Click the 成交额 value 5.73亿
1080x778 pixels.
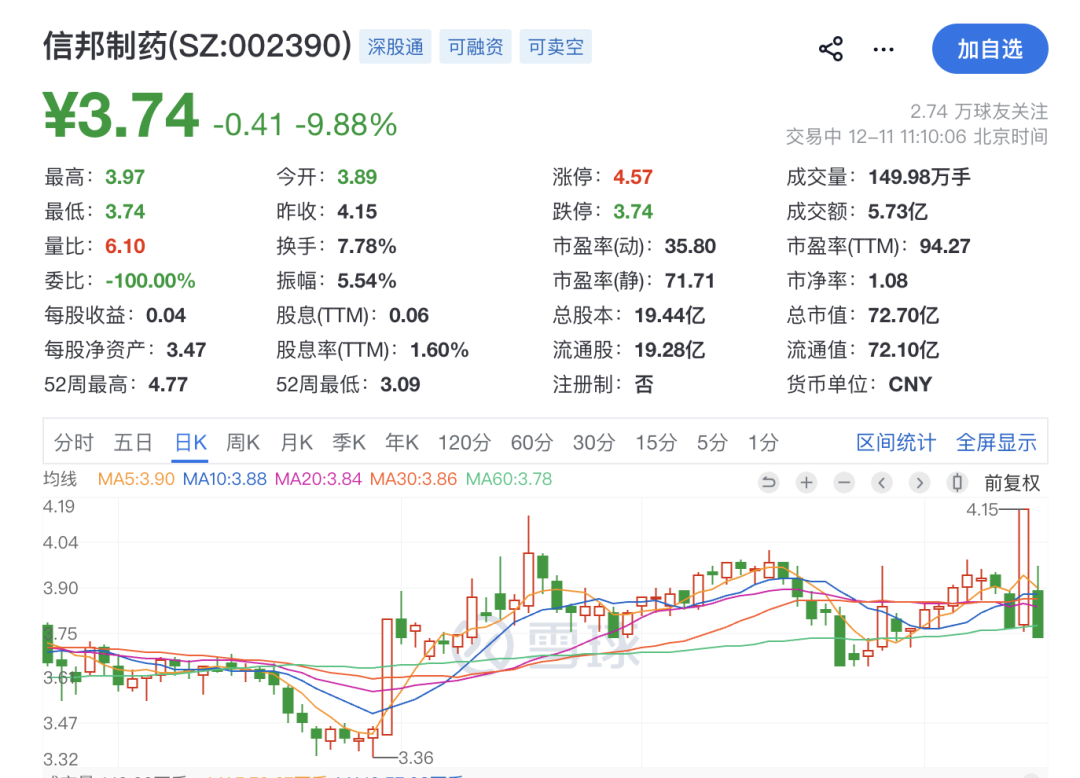897,211
